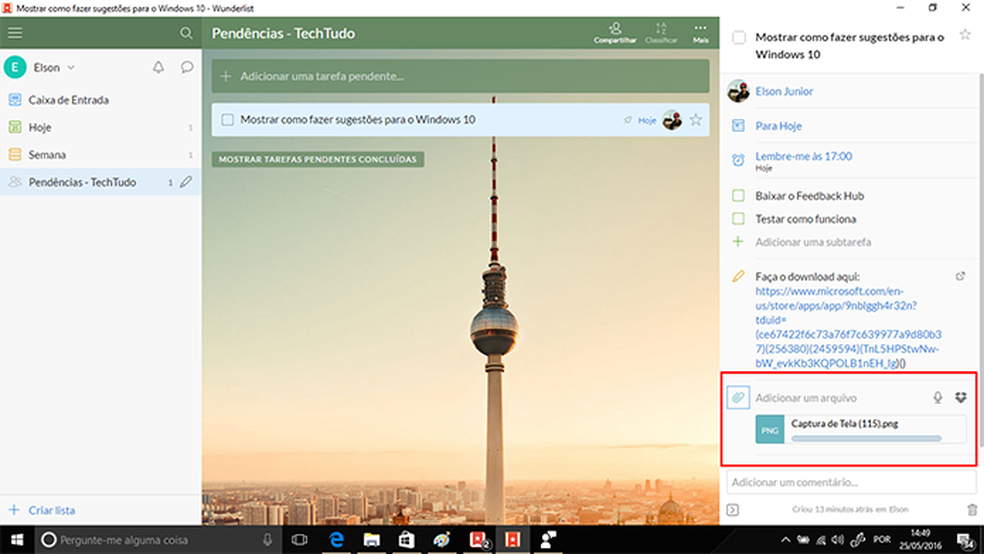Open Caixa de Entrada list
This screenshot has height=554, width=984.
pyautogui.click(x=100, y=100)
